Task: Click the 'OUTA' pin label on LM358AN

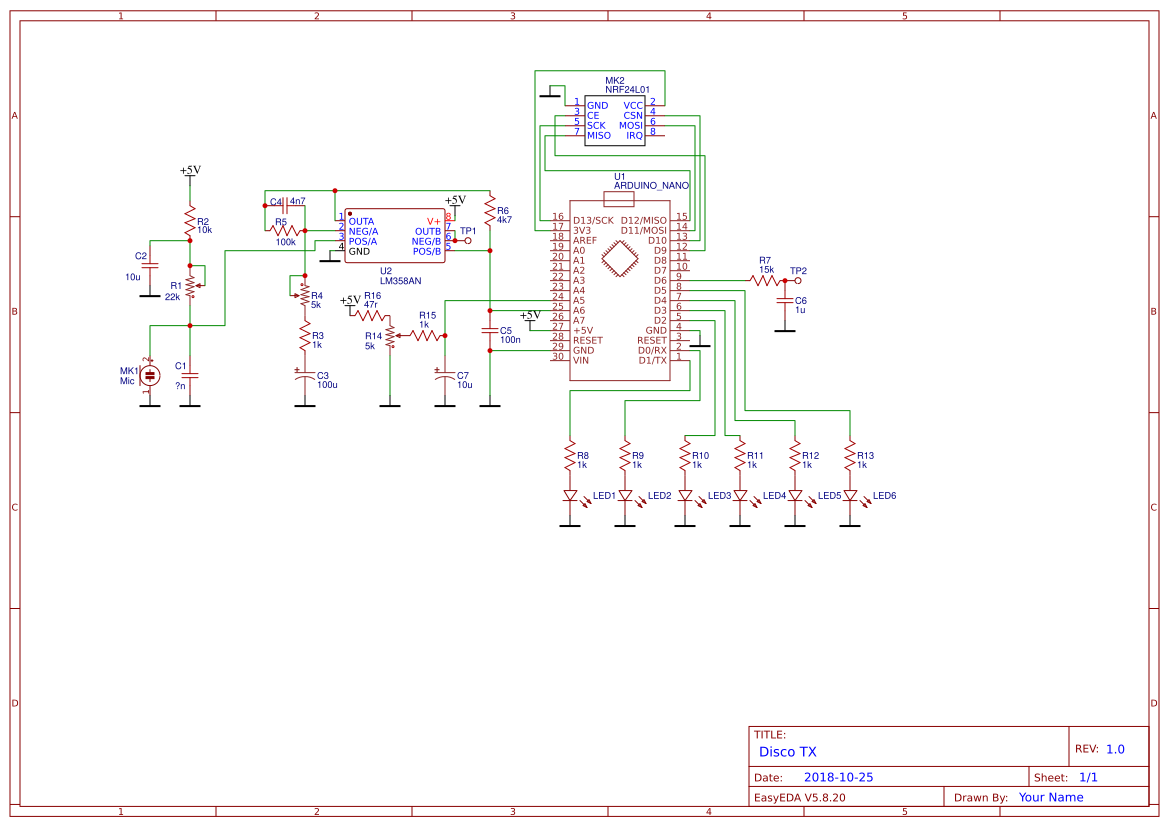Action: pyautogui.click(x=361, y=221)
